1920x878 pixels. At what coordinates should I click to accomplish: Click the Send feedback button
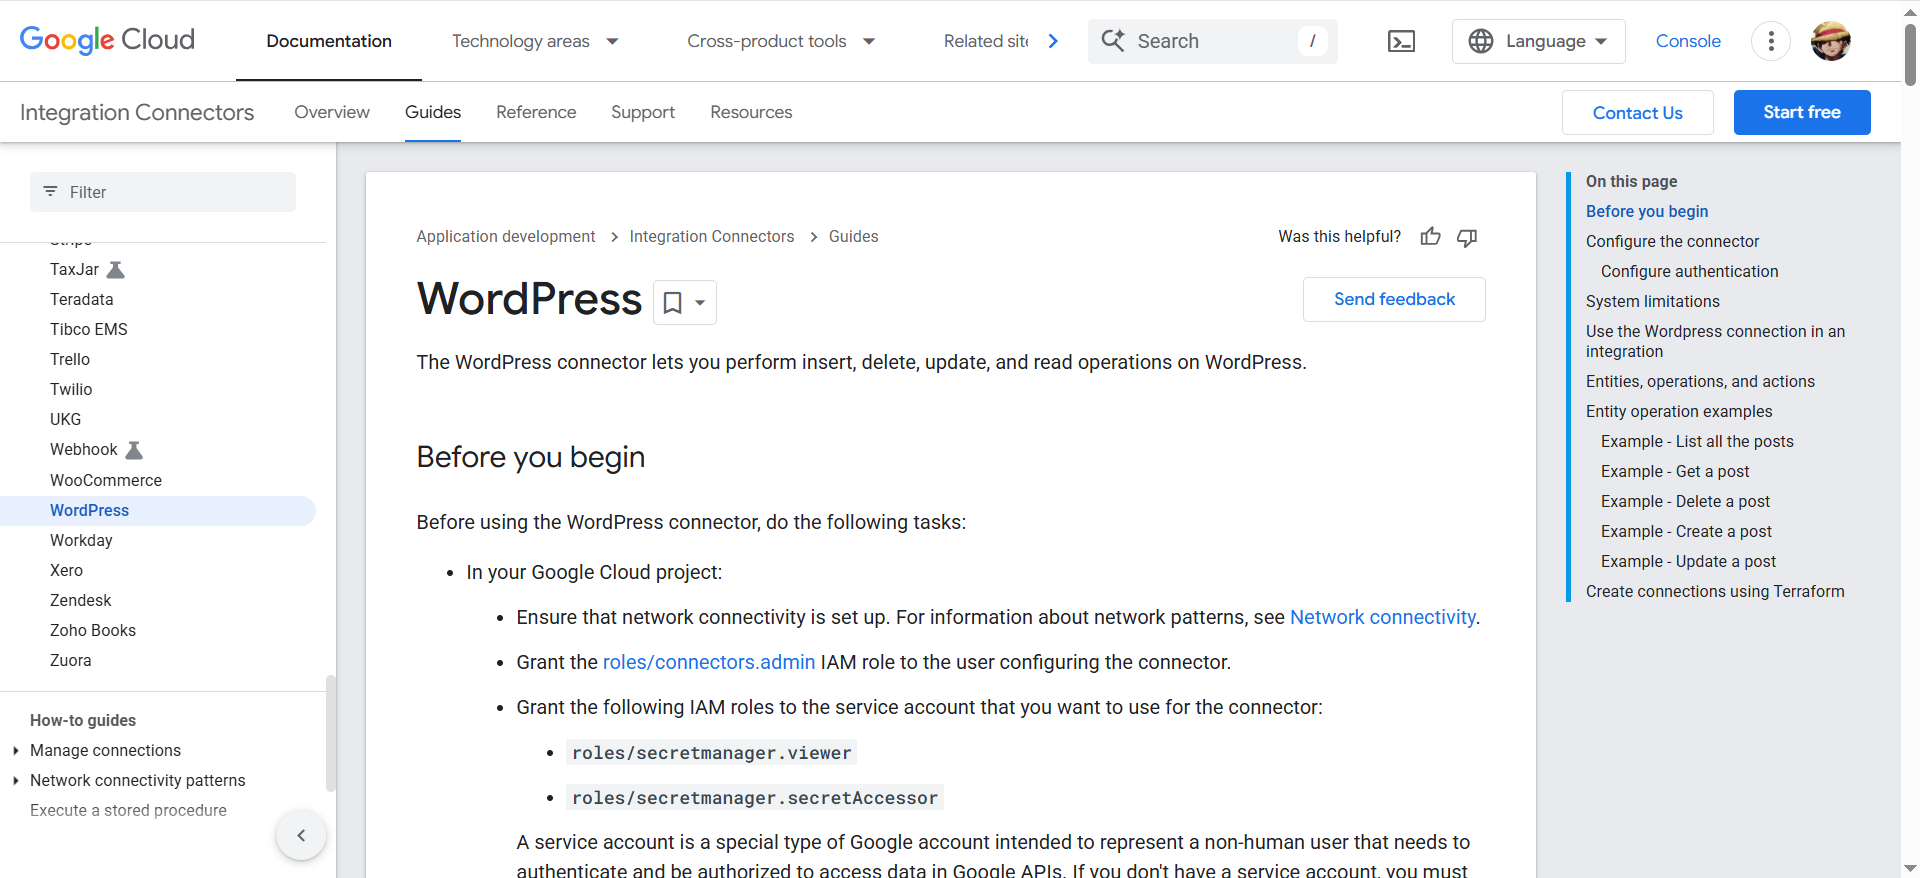coord(1394,299)
